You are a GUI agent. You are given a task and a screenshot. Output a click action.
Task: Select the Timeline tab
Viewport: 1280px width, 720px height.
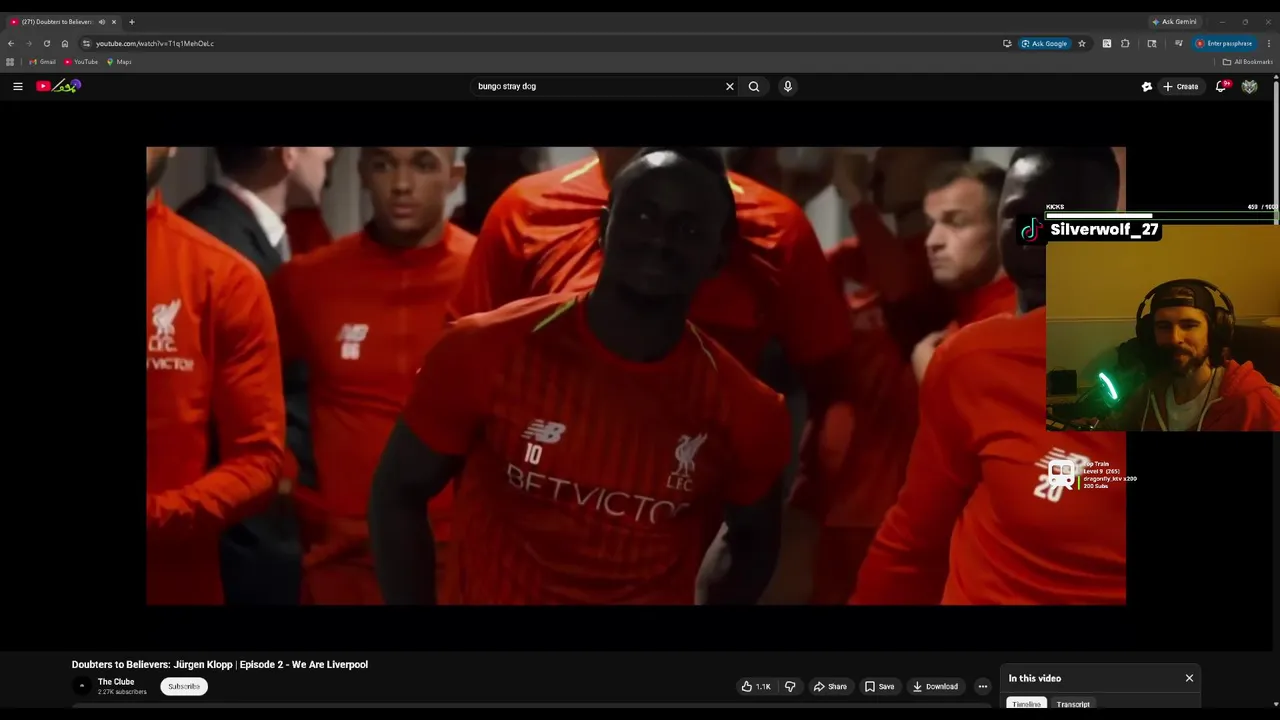tap(1026, 704)
